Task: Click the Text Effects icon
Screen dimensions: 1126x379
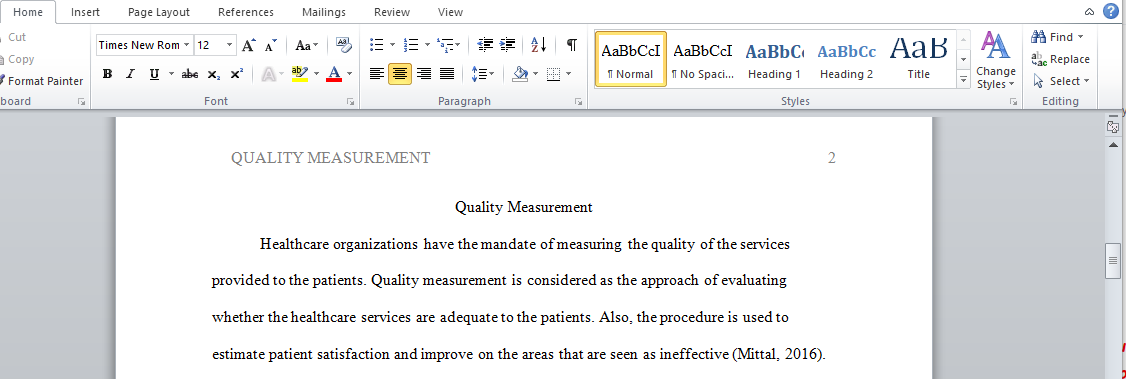Action: (x=269, y=74)
